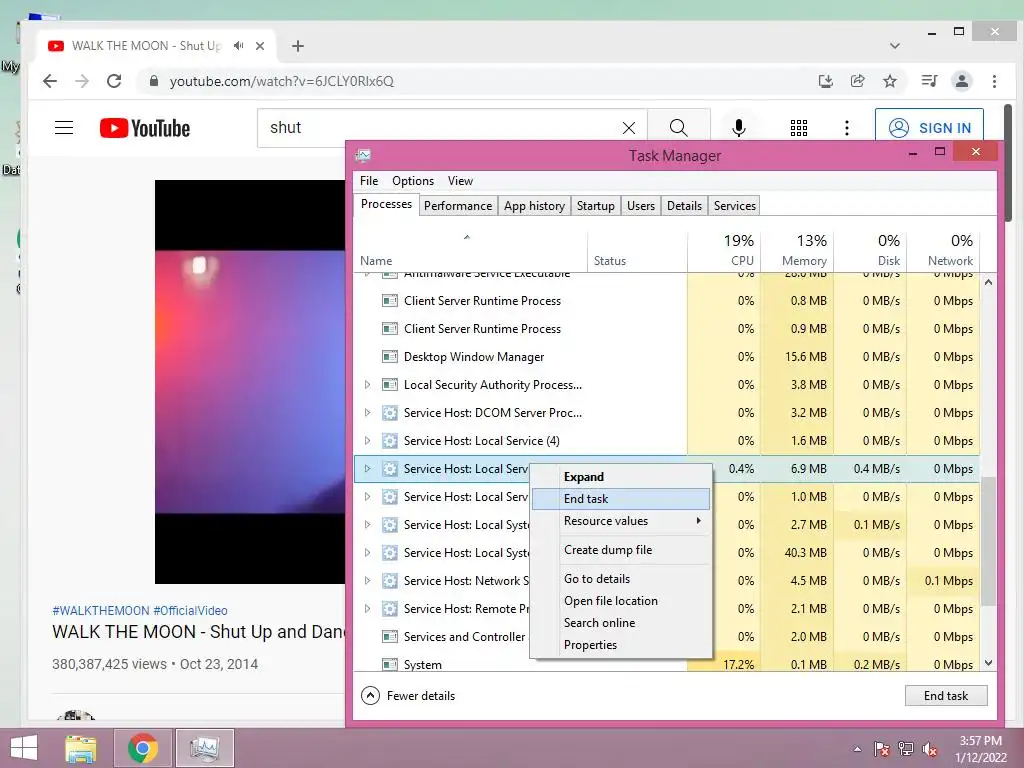Show hidden system tray icons
This screenshot has width=1024, height=768.
[x=857, y=749]
